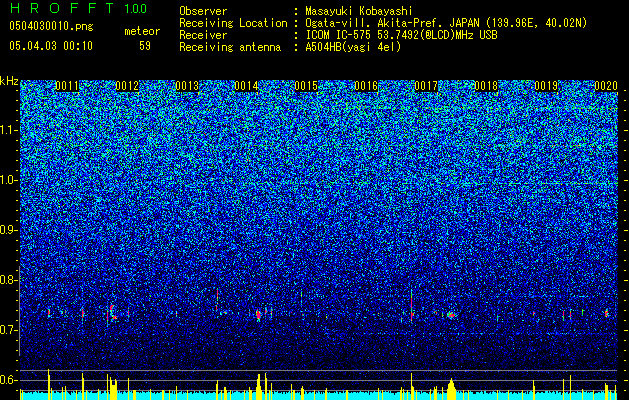Click the 0020 time marker
This screenshot has width=629, height=400.
(606, 86)
